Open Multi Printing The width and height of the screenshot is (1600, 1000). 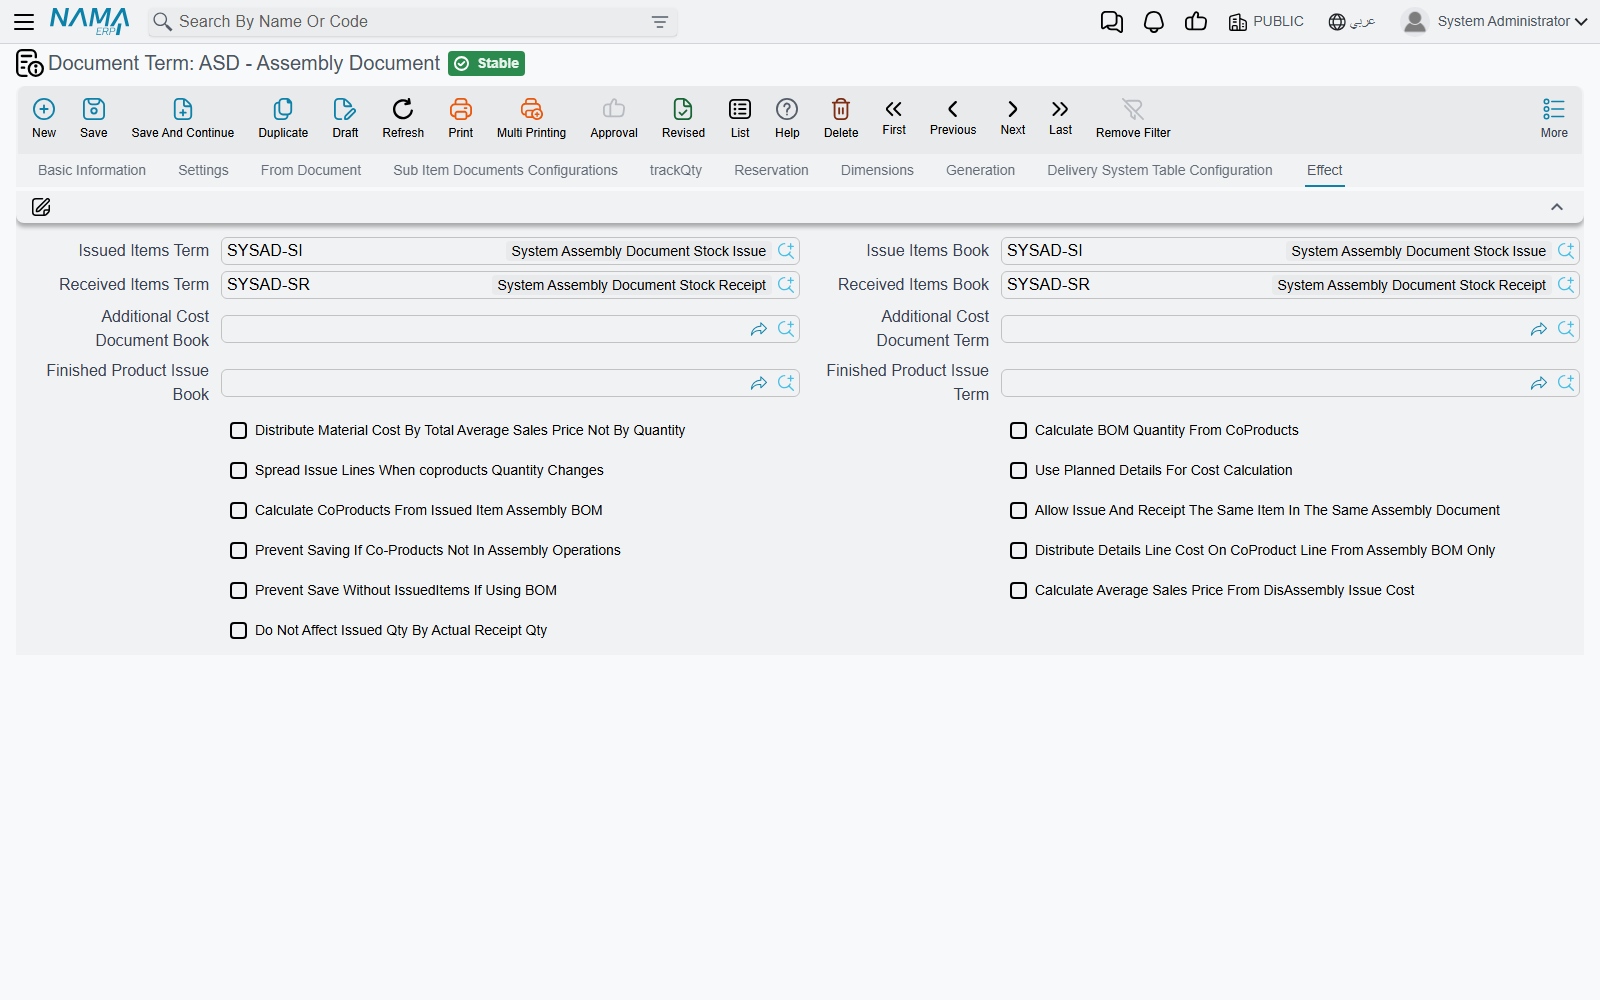pyautogui.click(x=531, y=117)
